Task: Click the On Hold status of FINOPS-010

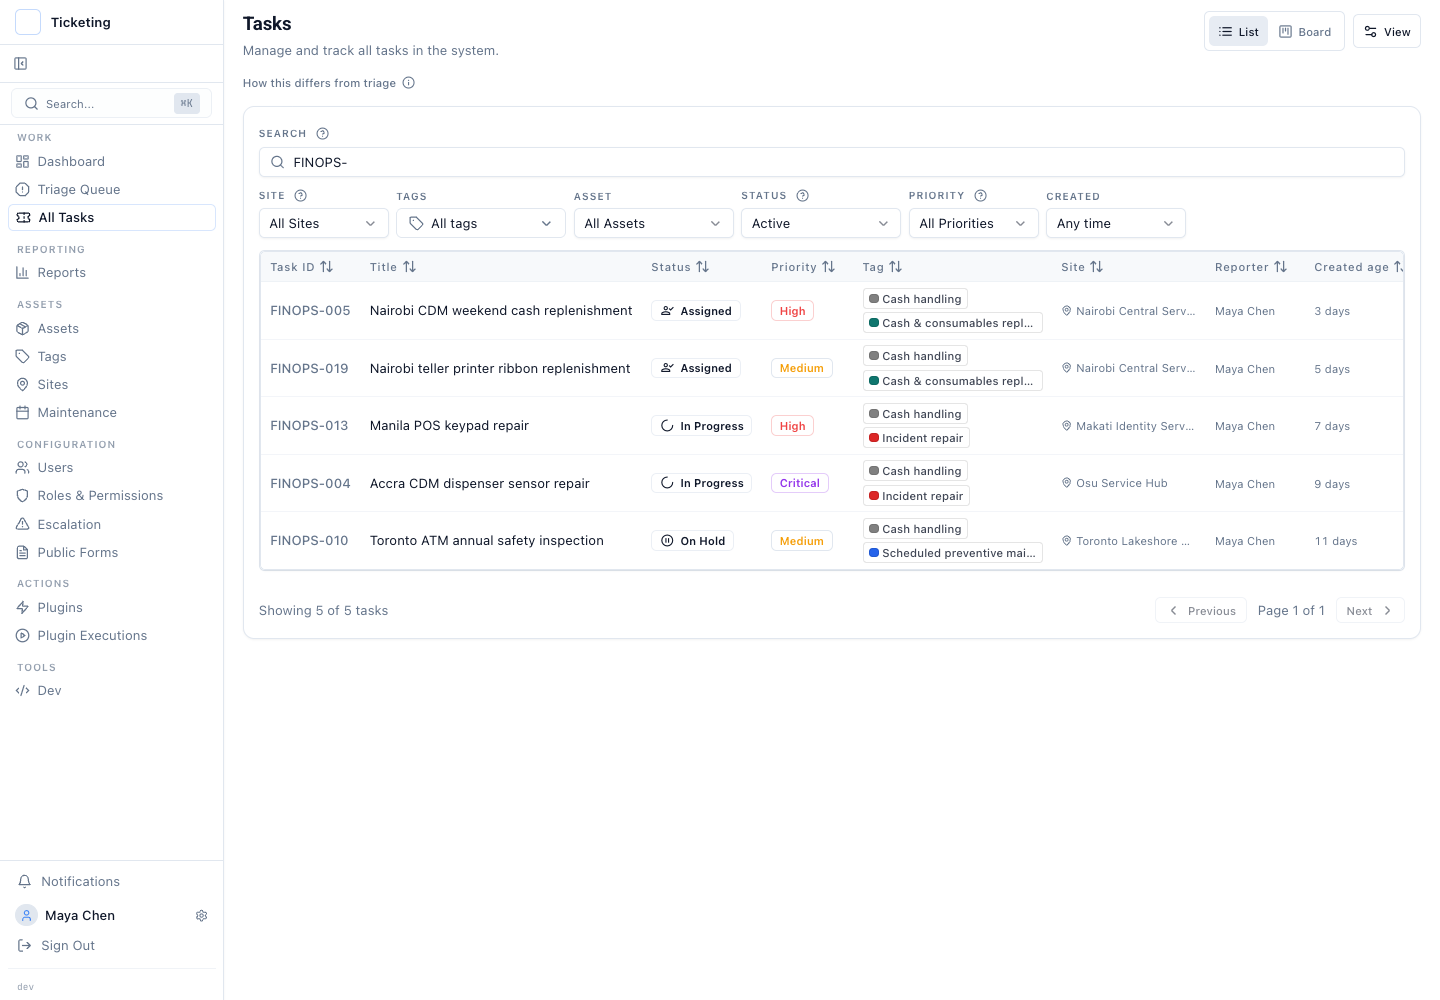Action: pos(692,541)
